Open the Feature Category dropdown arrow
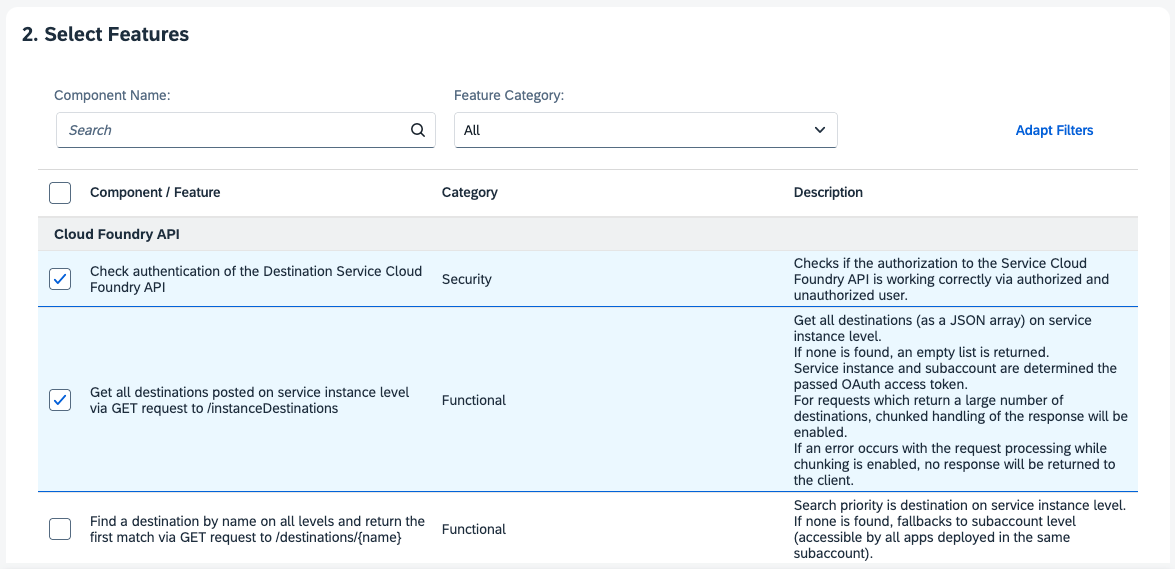The height and width of the screenshot is (569, 1175). pyautogui.click(x=820, y=130)
